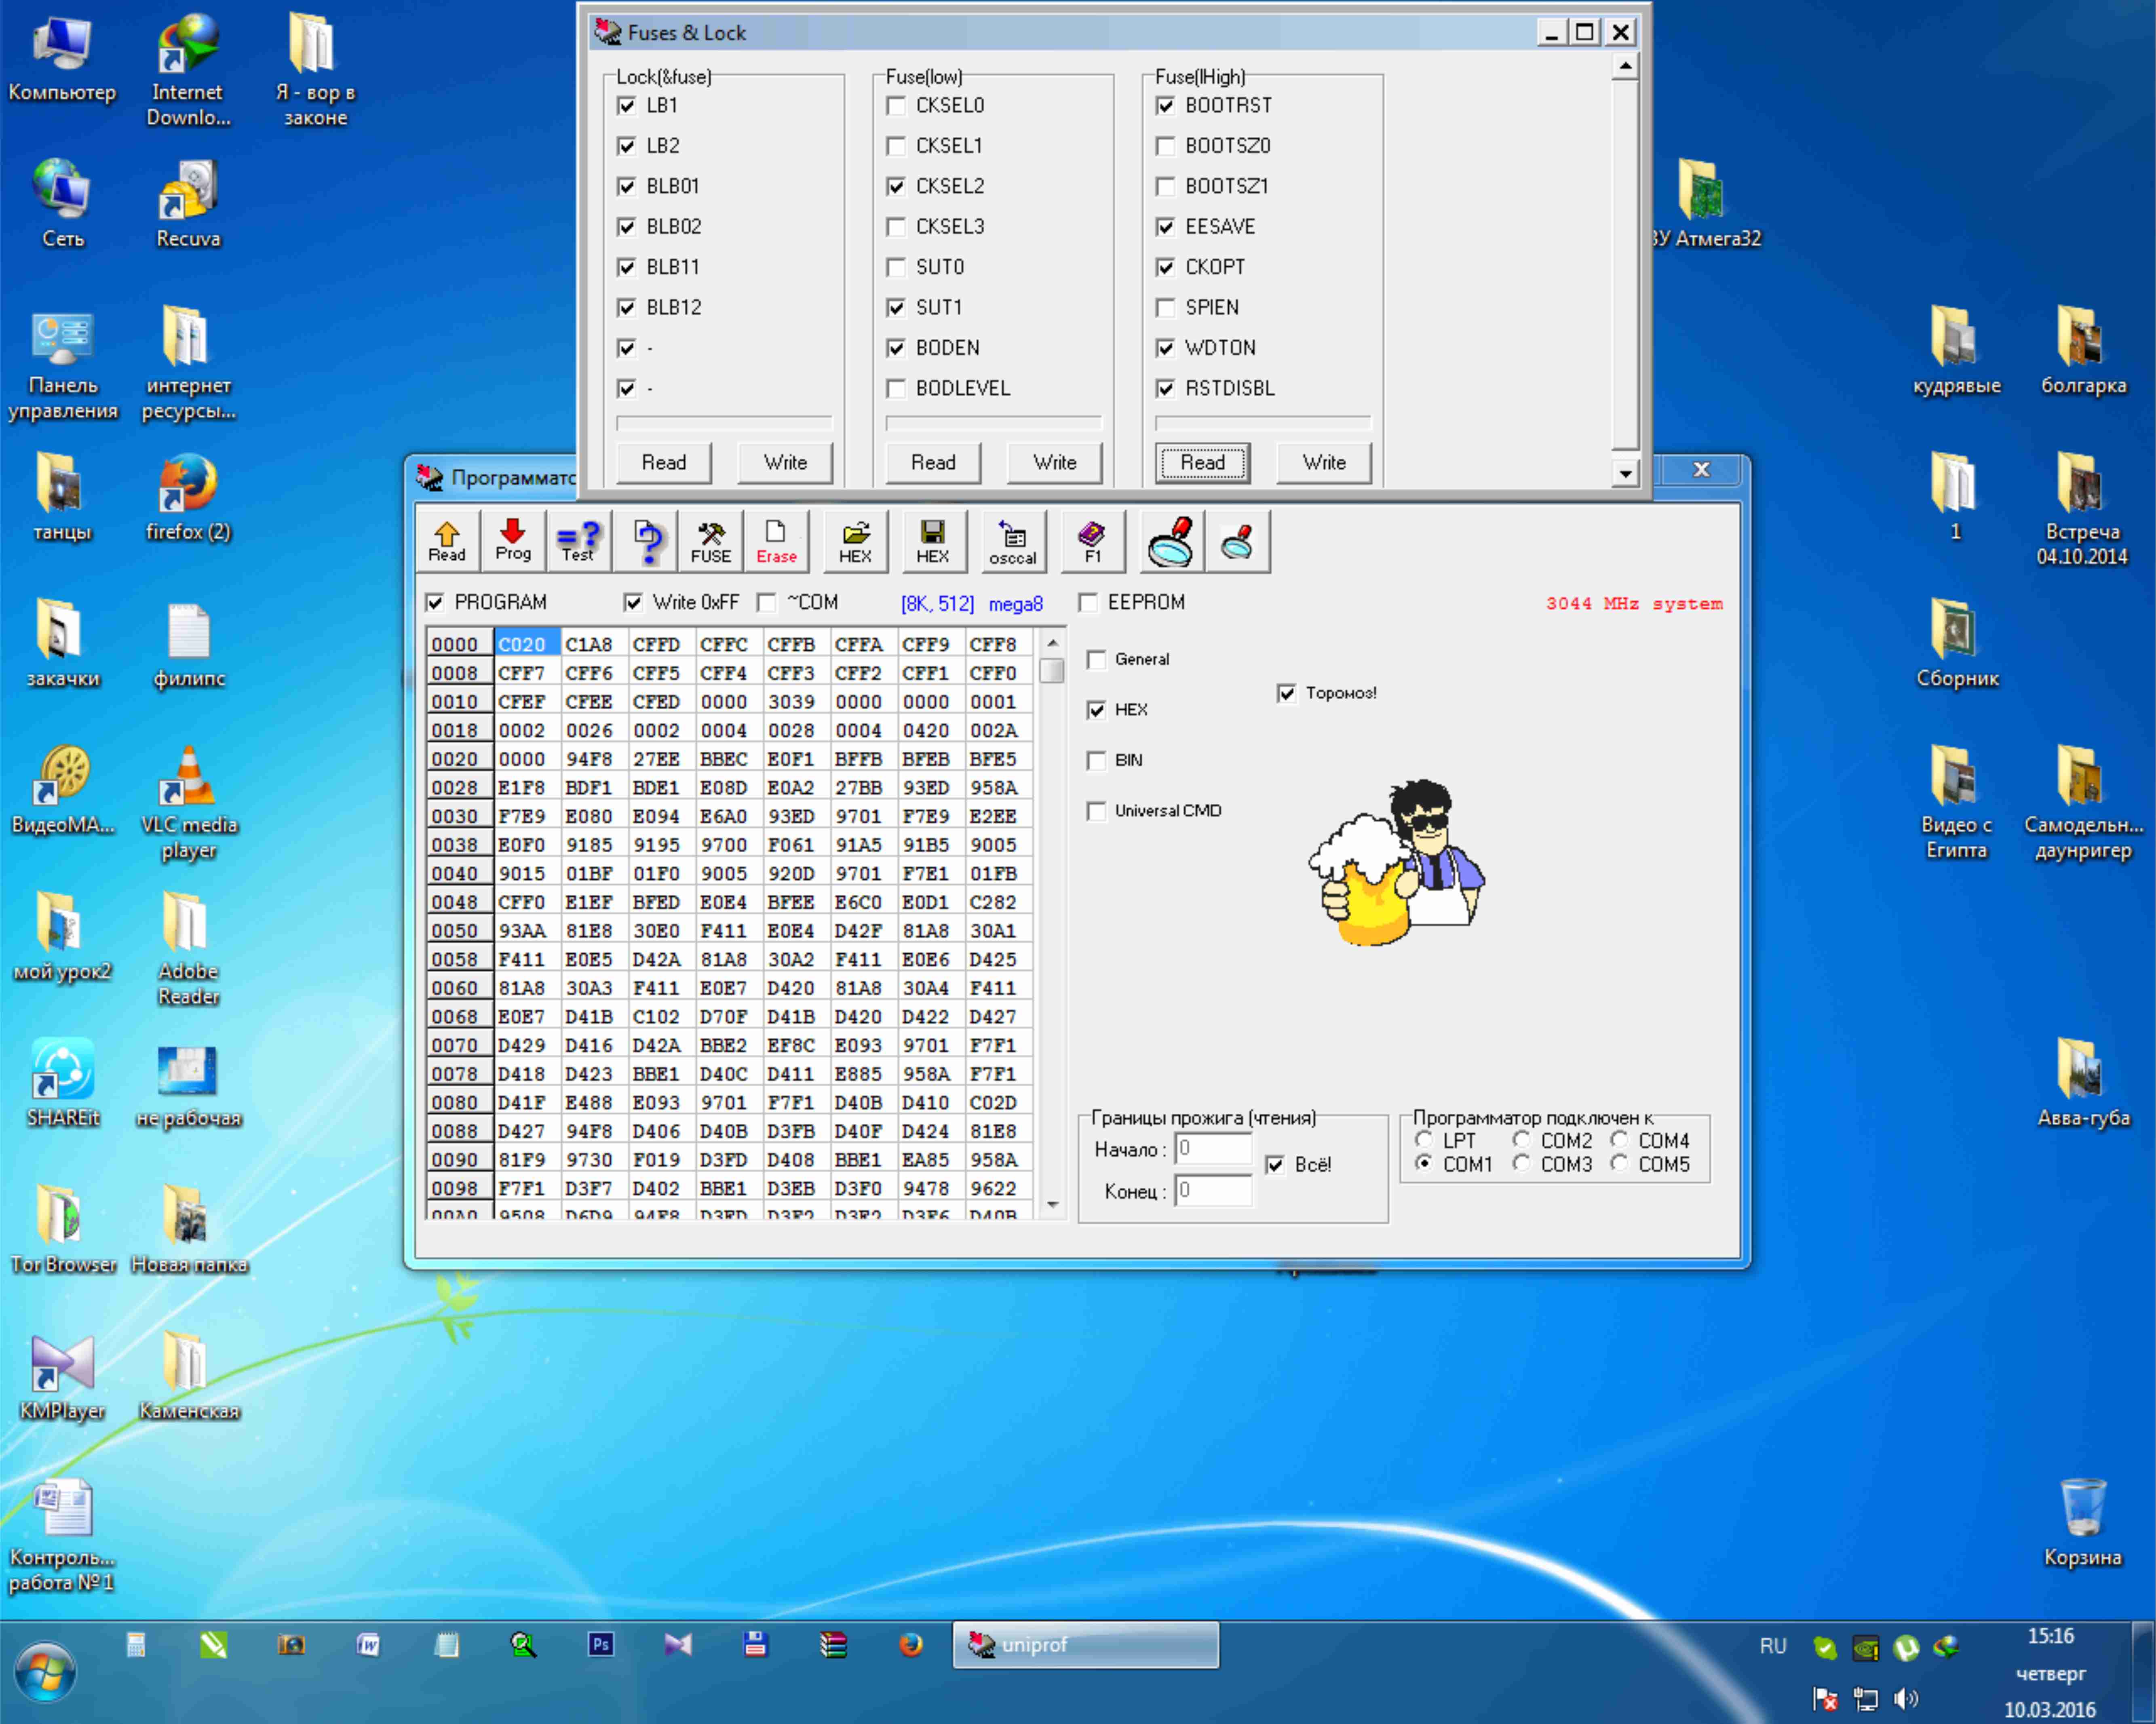
Task: Click the Erase chip icon
Action: click(776, 541)
